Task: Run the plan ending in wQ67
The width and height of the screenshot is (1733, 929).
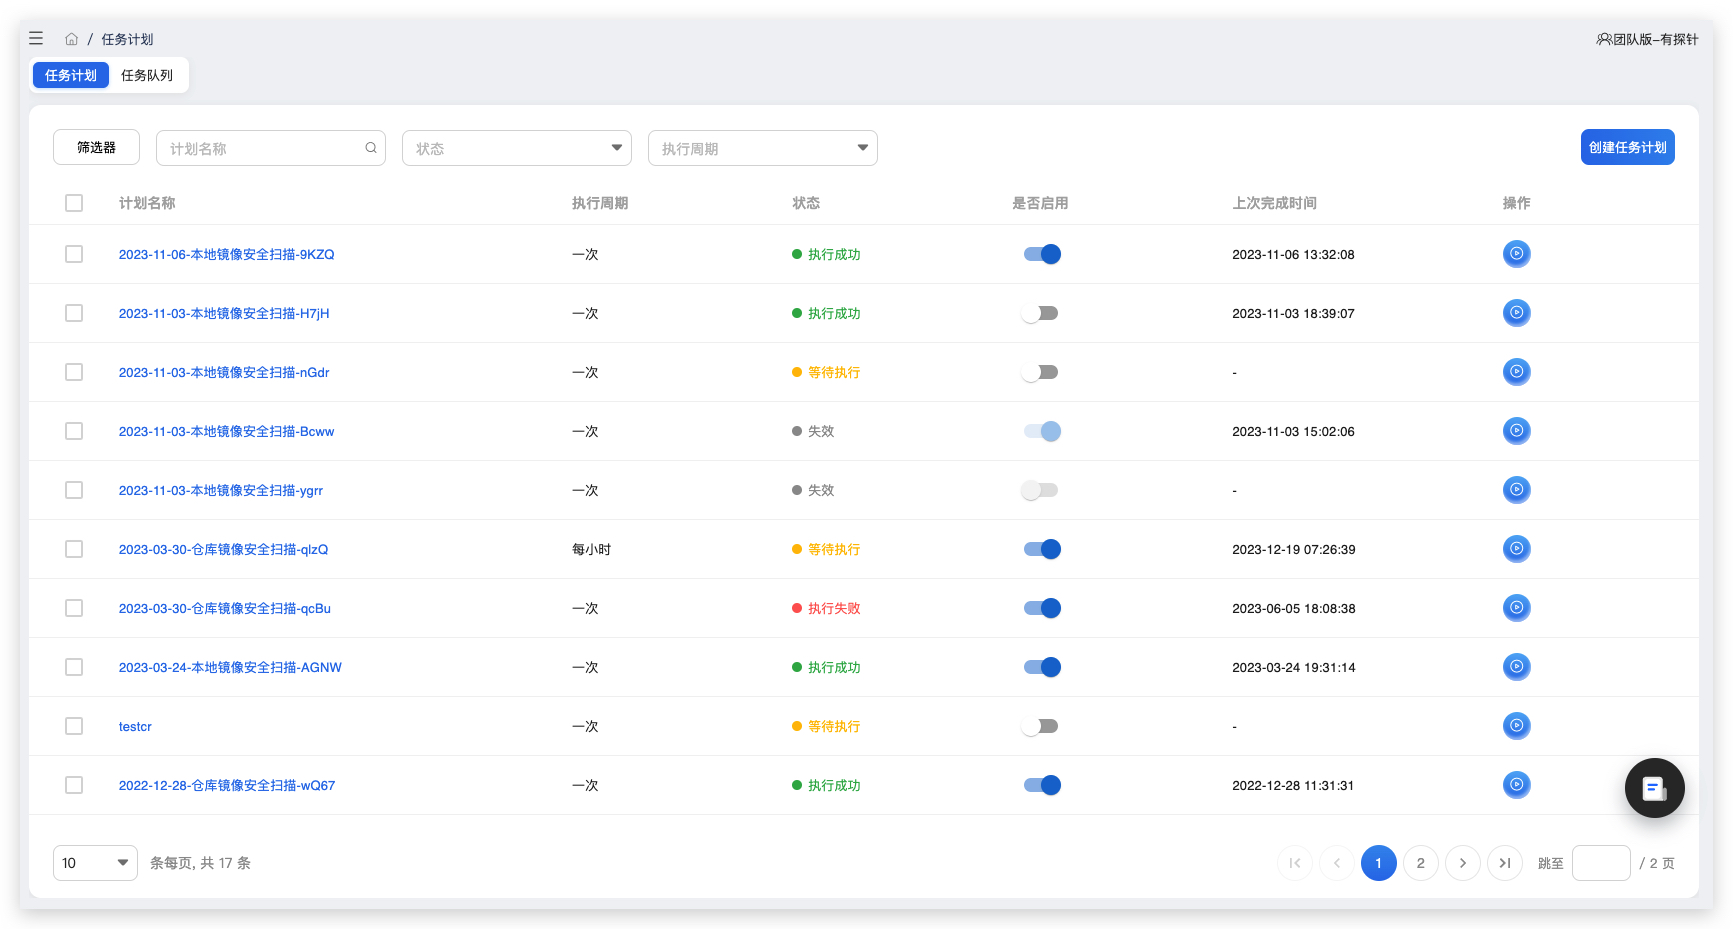Action: (x=1516, y=785)
